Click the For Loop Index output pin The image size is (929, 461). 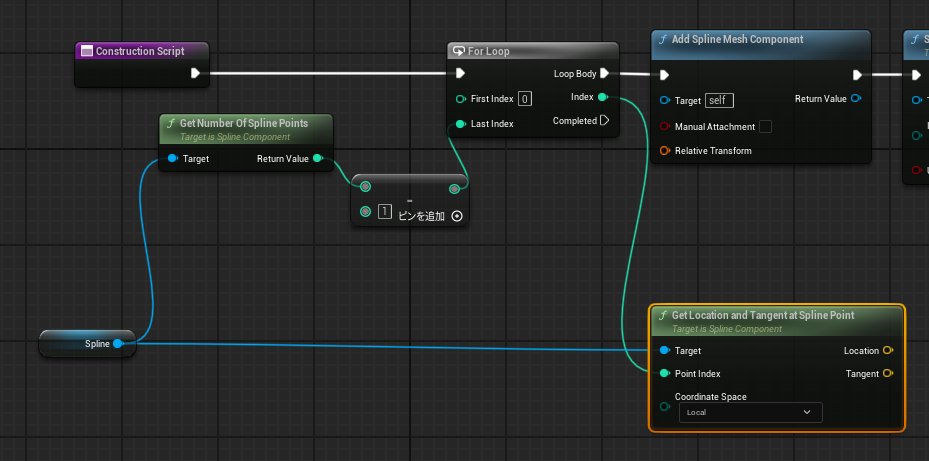click(x=602, y=97)
